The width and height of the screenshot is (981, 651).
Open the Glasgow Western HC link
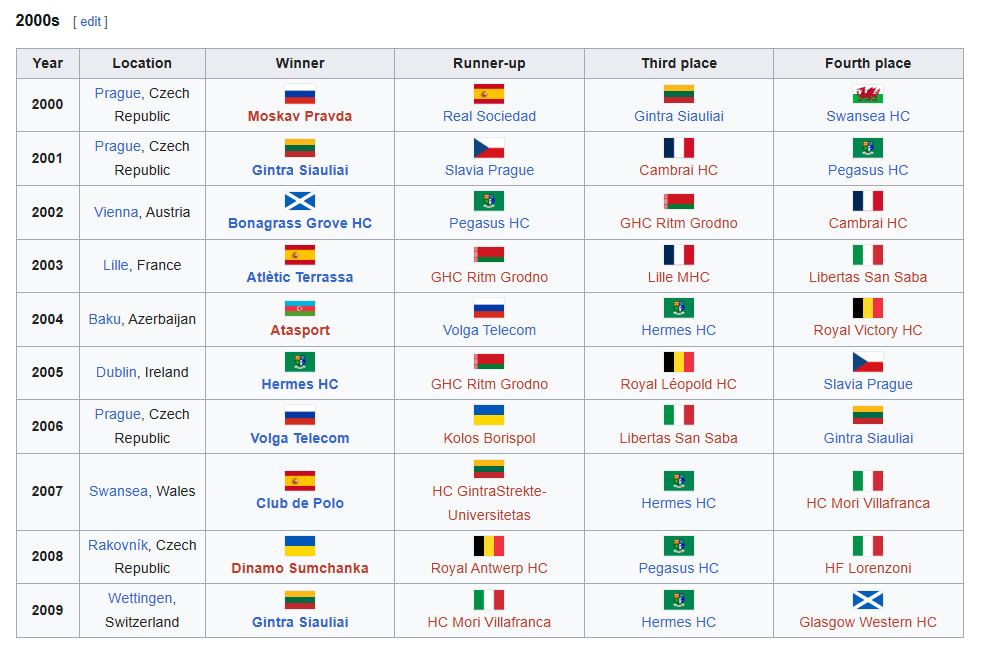pyautogui.click(x=868, y=622)
